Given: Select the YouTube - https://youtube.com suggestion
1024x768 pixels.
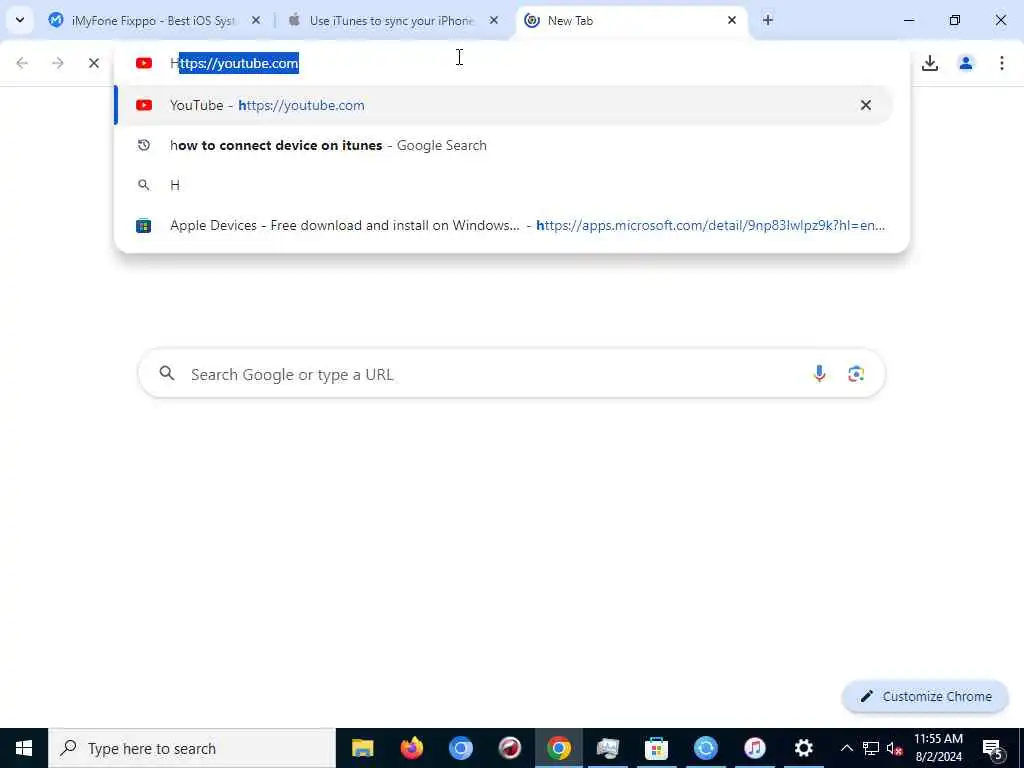Looking at the screenshot, I should pyautogui.click(x=504, y=105).
